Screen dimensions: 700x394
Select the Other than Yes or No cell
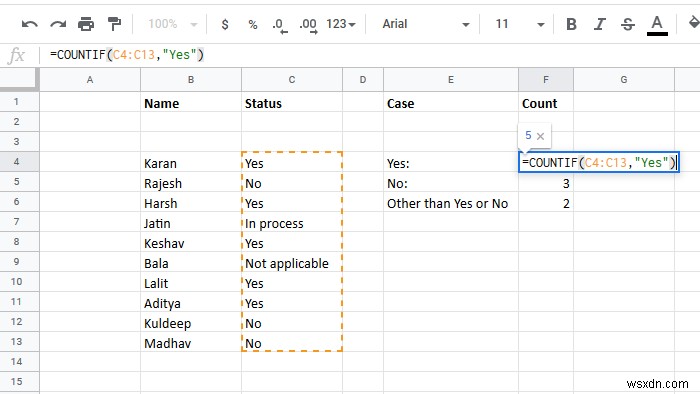[x=451, y=202]
